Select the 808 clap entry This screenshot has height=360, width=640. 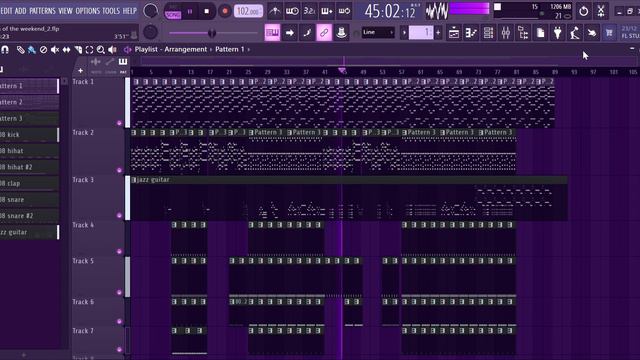click(29, 183)
